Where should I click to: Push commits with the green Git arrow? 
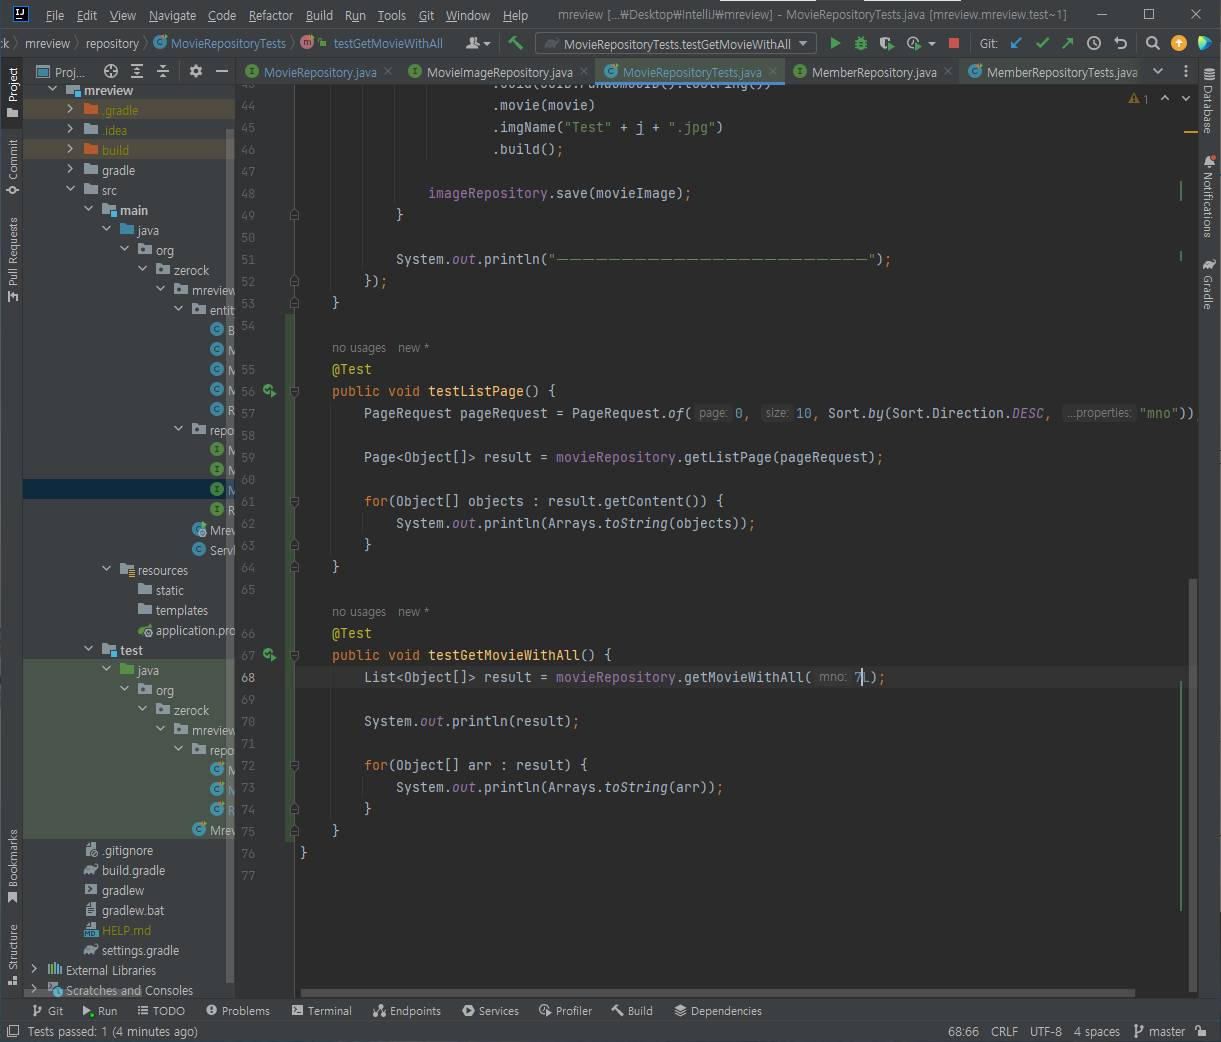click(x=1068, y=43)
